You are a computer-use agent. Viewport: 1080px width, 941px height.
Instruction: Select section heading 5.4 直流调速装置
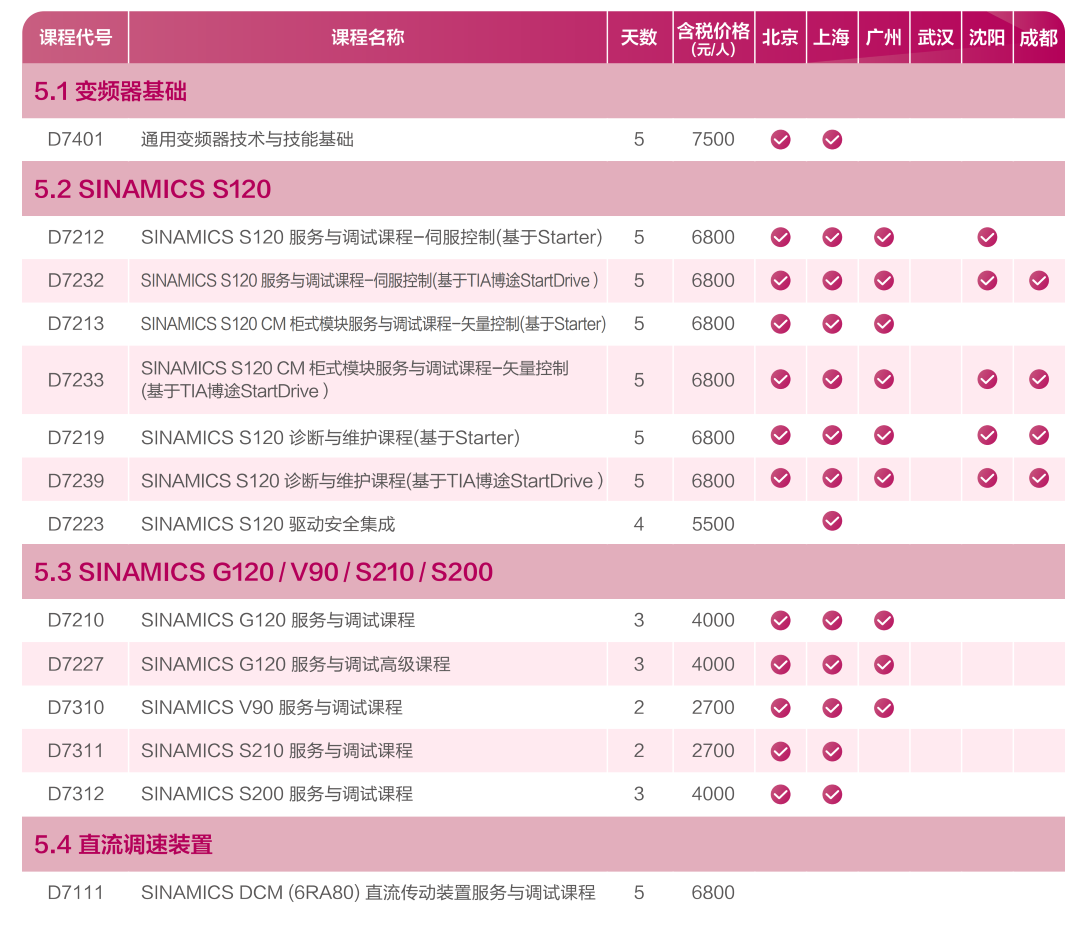point(123,845)
